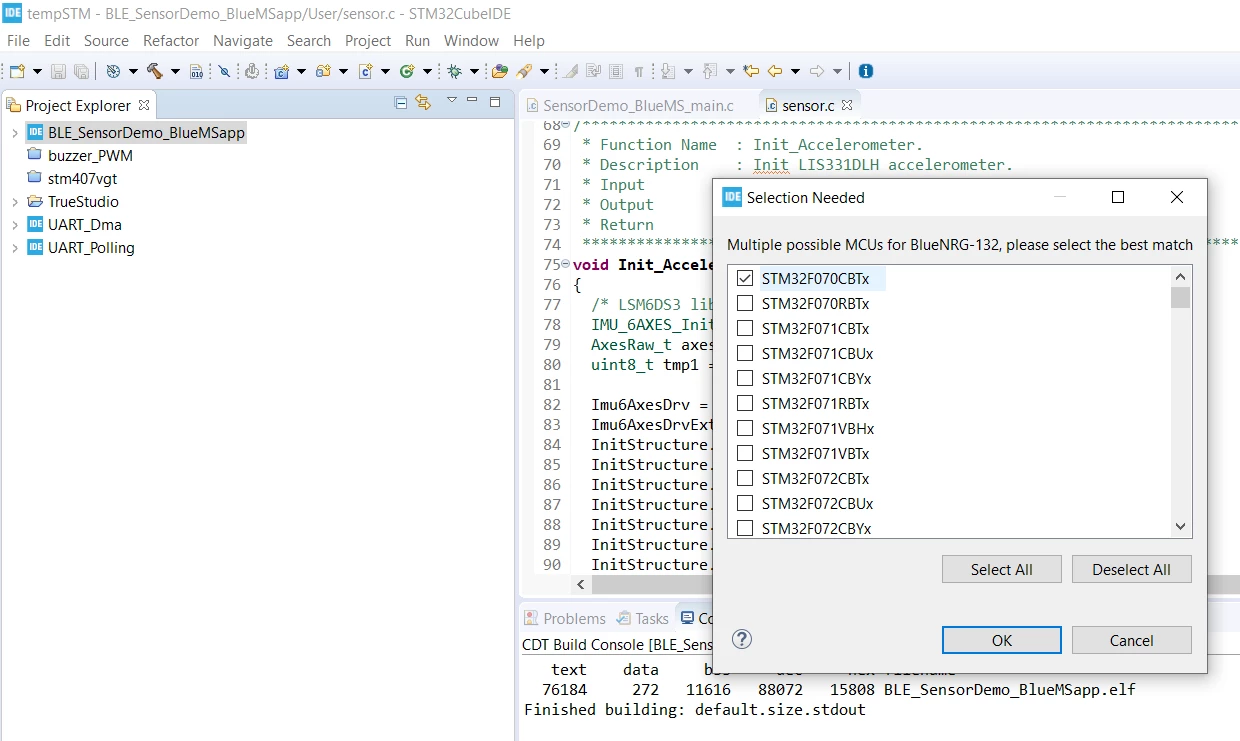Image resolution: width=1240 pixels, height=741 pixels.
Task: Check the STM32F071RBTx checkbox
Action: click(x=745, y=403)
